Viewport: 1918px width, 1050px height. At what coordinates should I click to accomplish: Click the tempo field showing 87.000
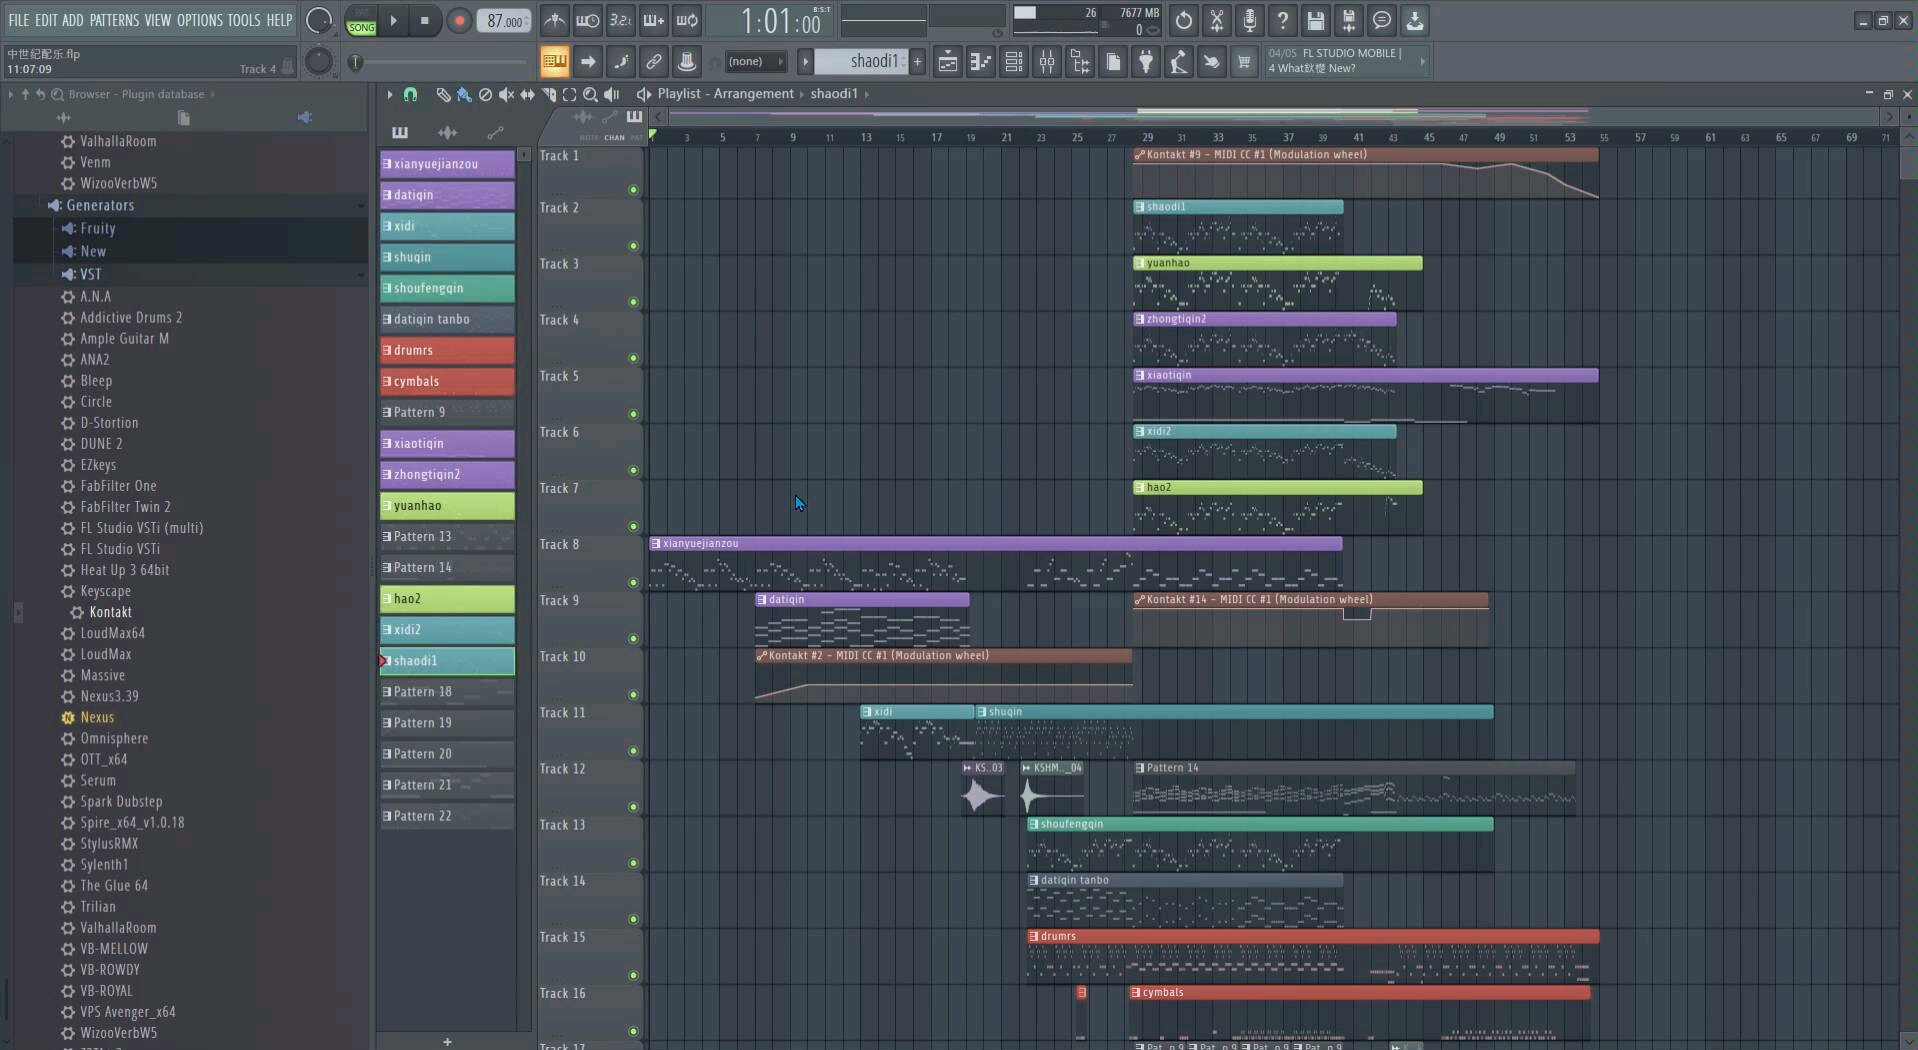pyautogui.click(x=504, y=21)
